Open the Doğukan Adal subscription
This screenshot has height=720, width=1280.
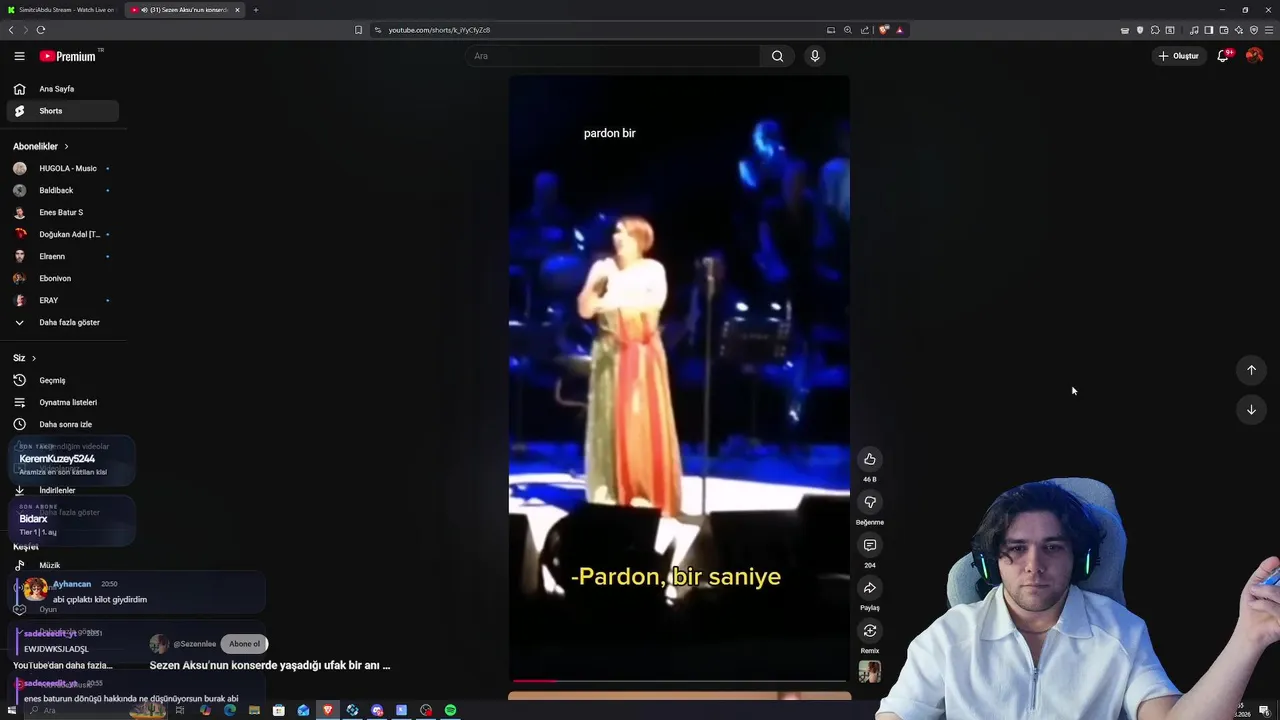click(x=63, y=234)
